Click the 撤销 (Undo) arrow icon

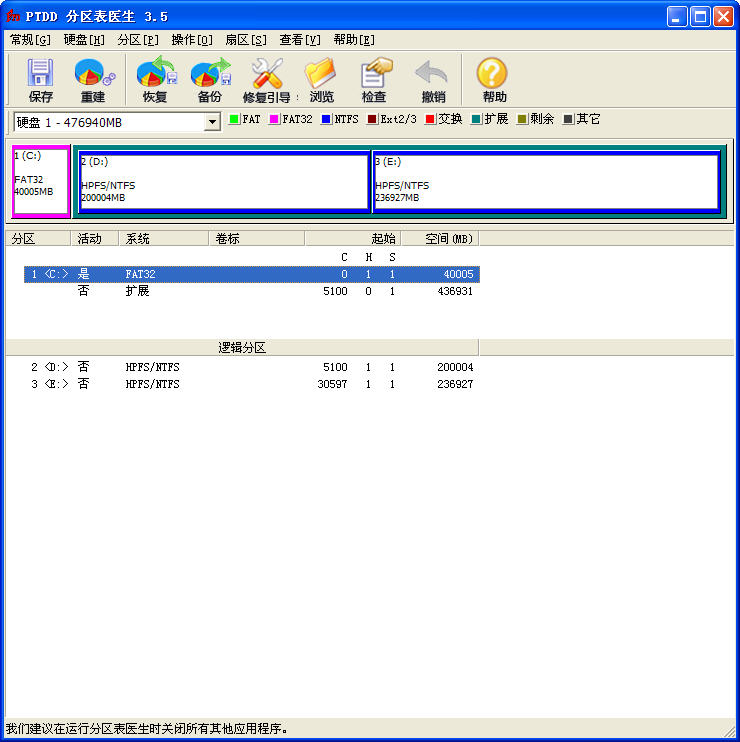(x=432, y=74)
